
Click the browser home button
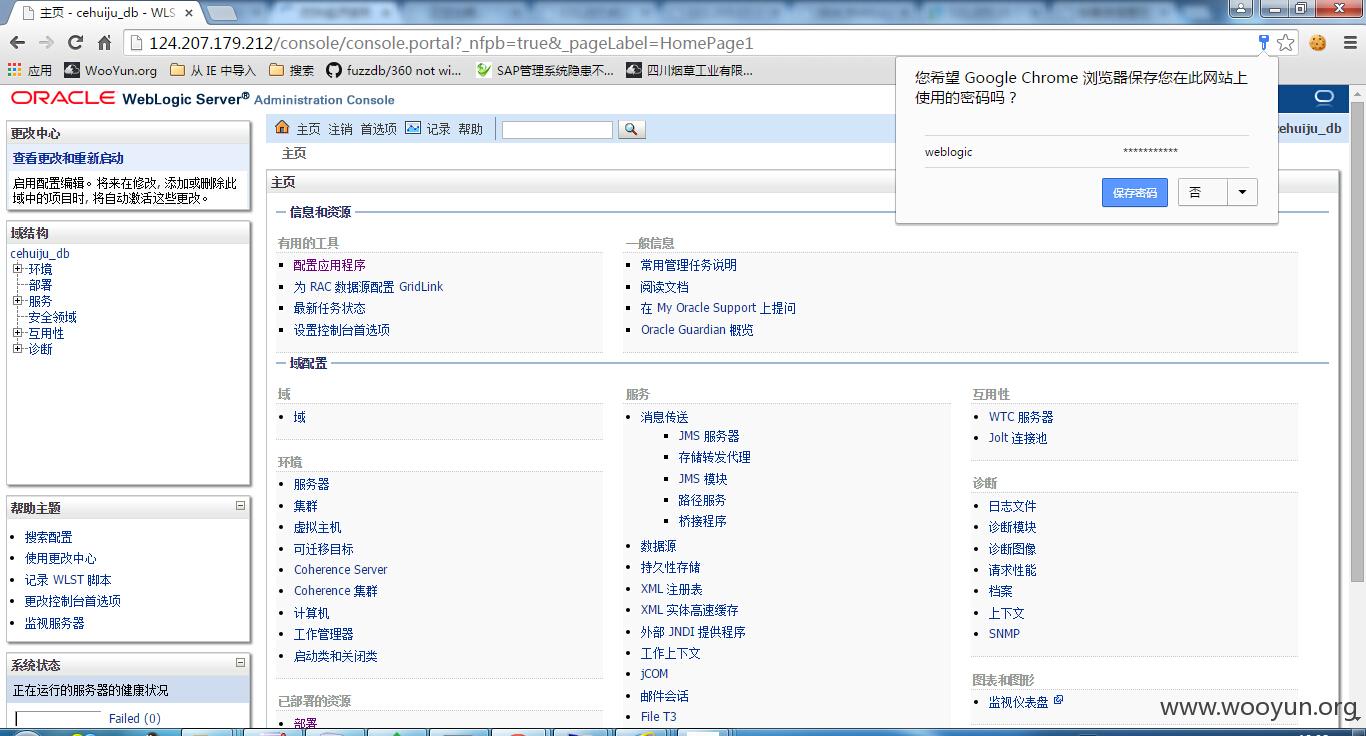point(104,43)
